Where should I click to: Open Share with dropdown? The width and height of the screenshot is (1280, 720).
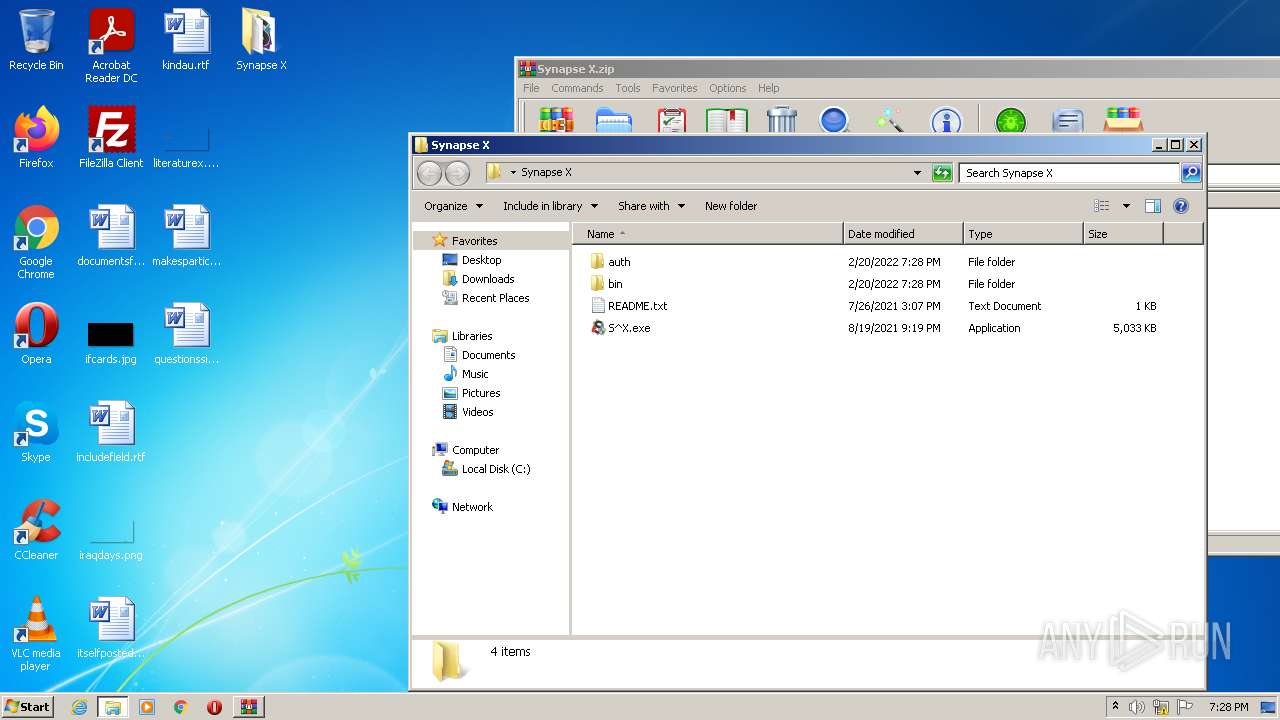click(x=651, y=206)
